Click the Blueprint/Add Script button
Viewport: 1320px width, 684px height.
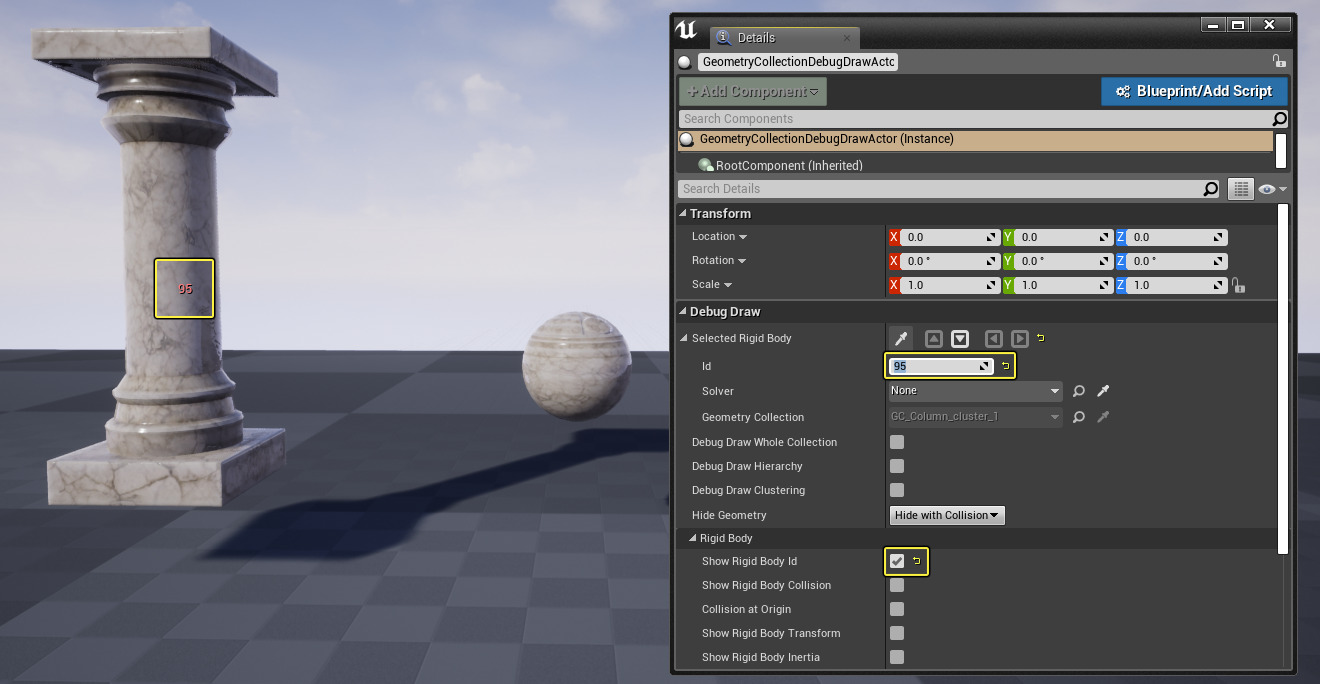(1193, 91)
